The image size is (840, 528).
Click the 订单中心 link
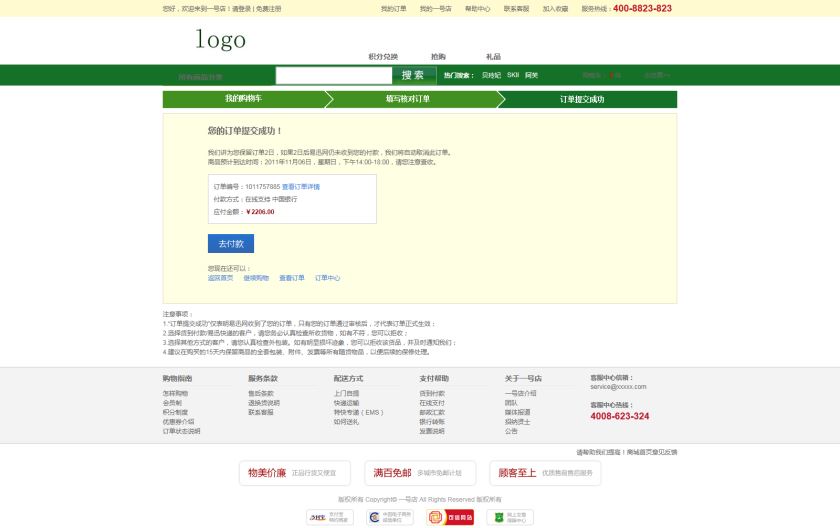click(327, 278)
